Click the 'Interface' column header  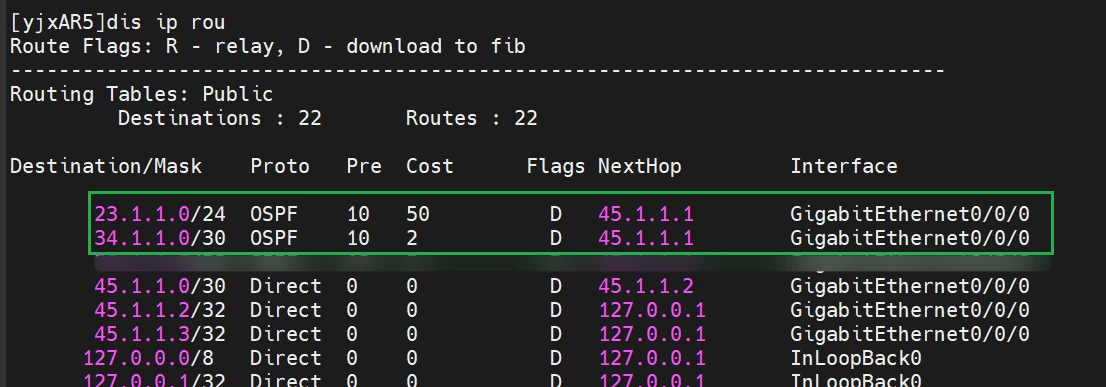(844, 166)
